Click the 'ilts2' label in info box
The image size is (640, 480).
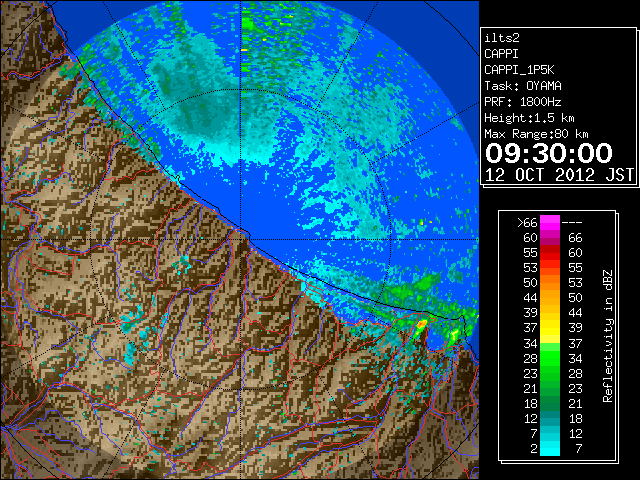[502, 38]
